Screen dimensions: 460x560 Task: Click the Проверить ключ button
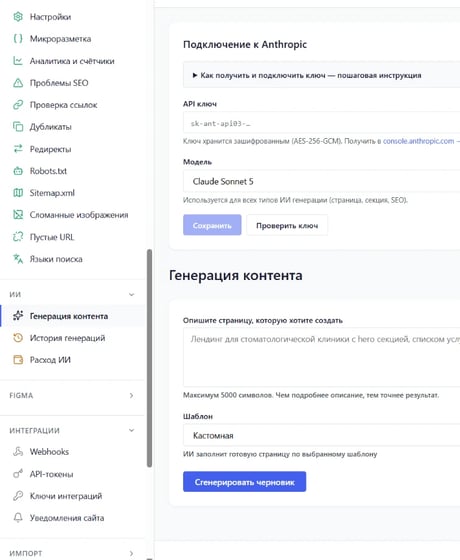coord(287,225)
